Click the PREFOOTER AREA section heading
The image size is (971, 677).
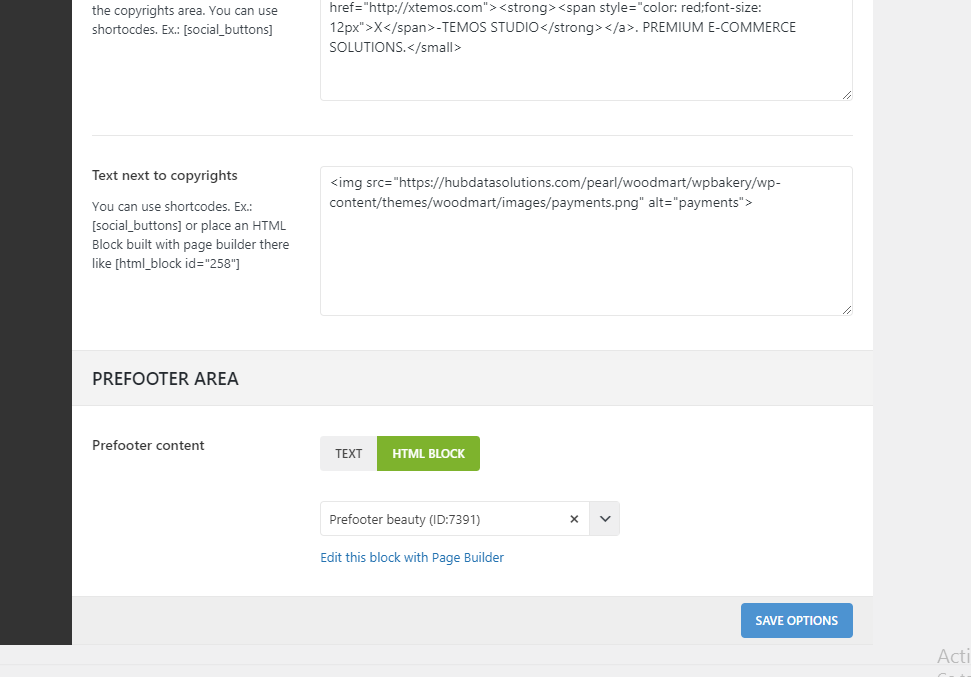pos(165,378)
